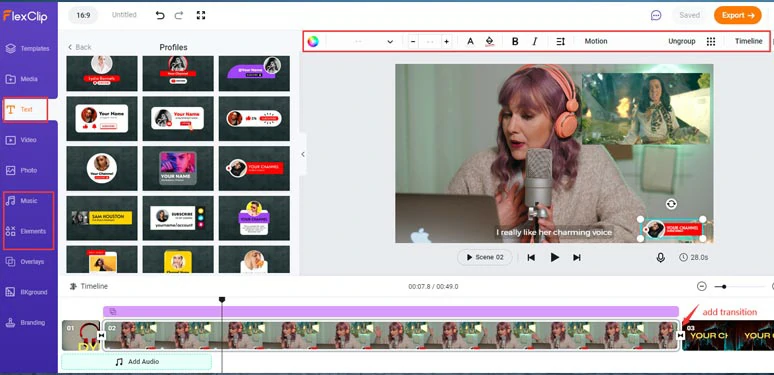Click the microphone voiceover icon
Viewport: 774px width, 375px height.
[660, 258]
